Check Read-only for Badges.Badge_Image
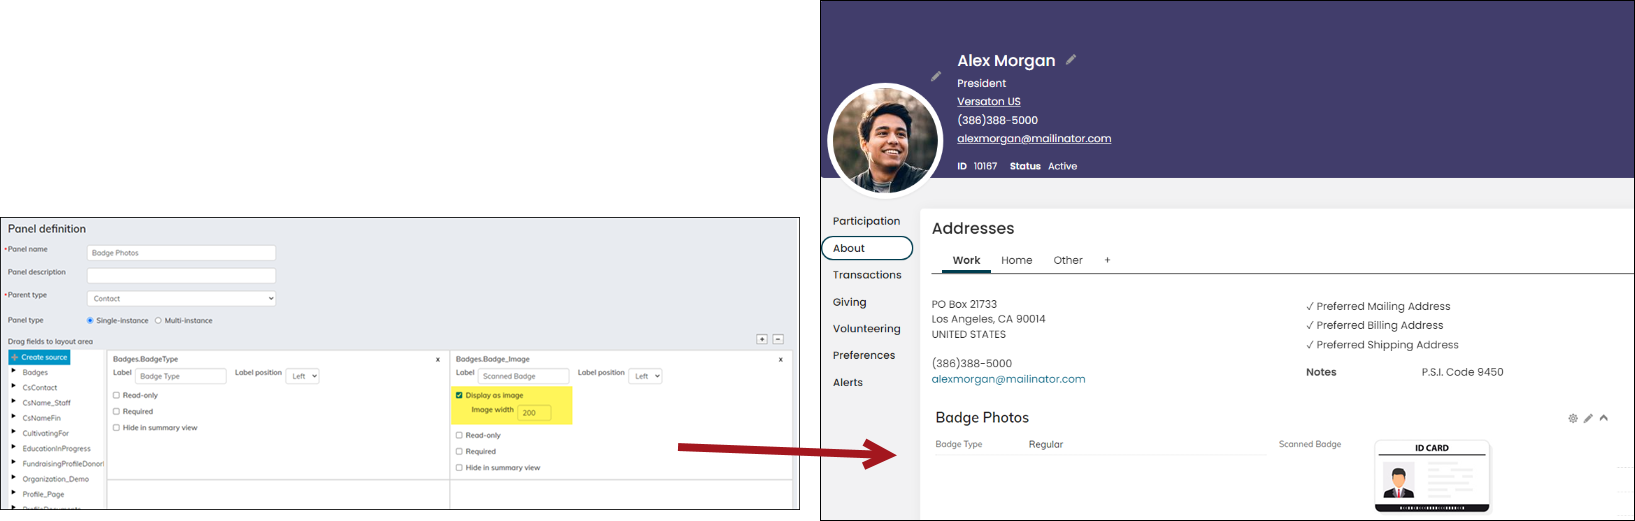Image resolution: width=1635 pixels, height=521 pixels. [x=459, y=435]
